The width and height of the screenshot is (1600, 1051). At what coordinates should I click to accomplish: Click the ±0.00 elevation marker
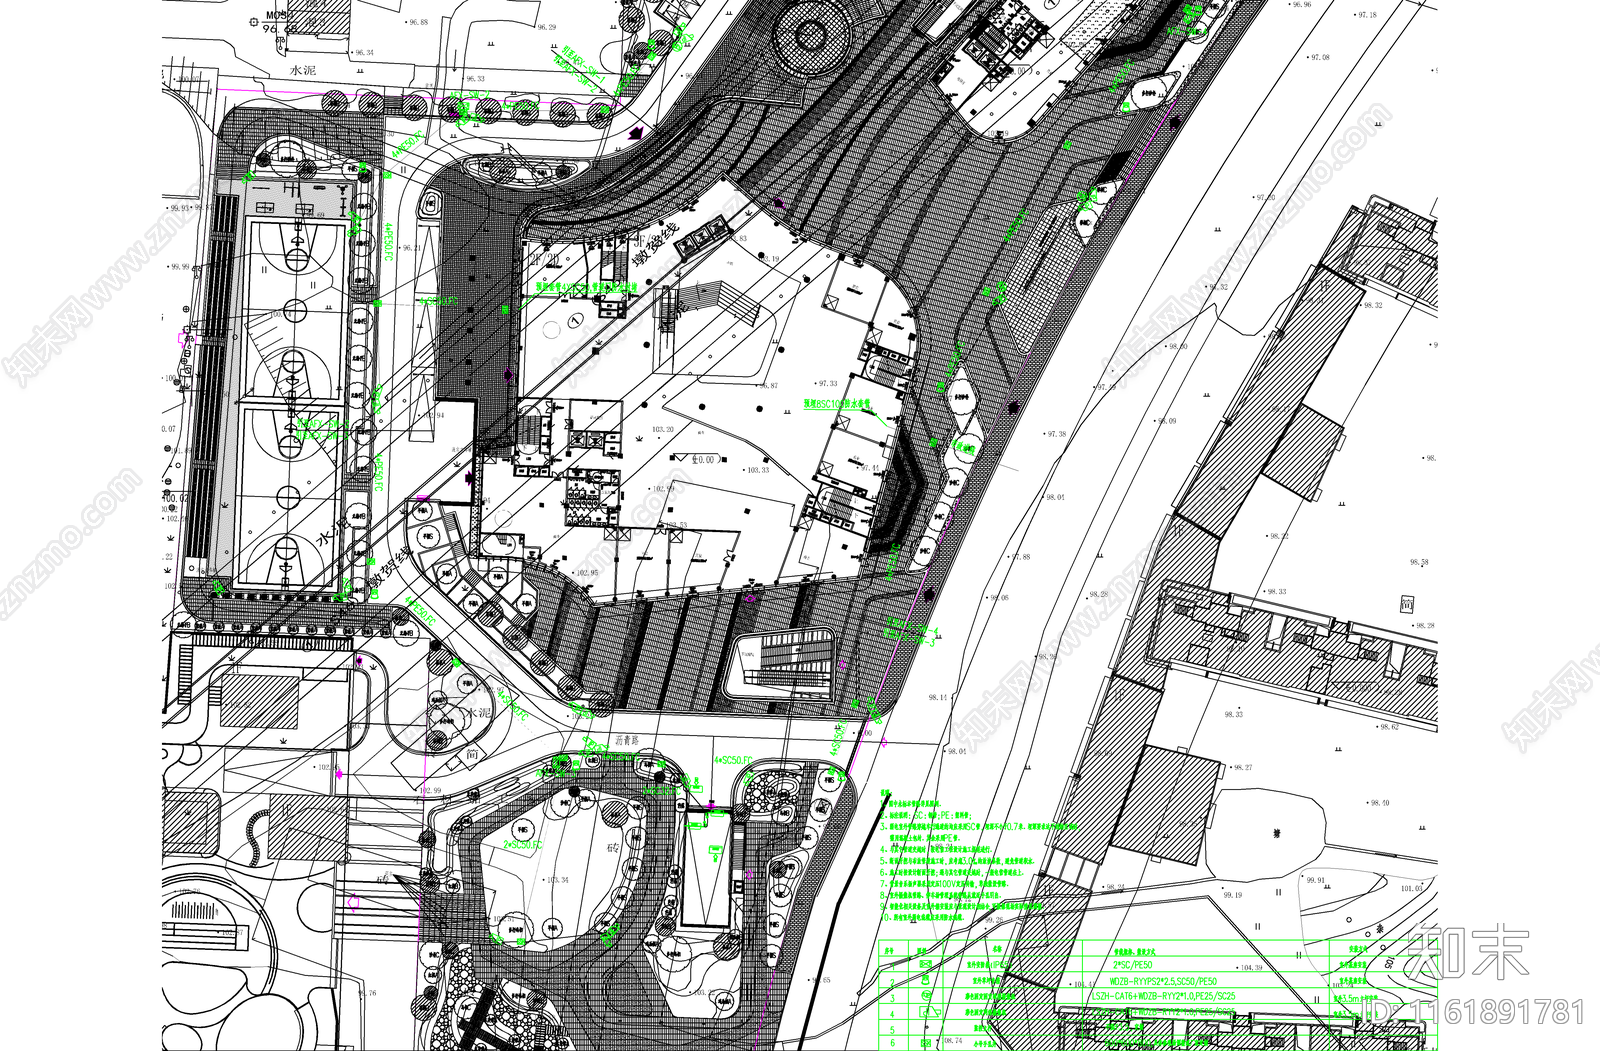click(697, 459)
